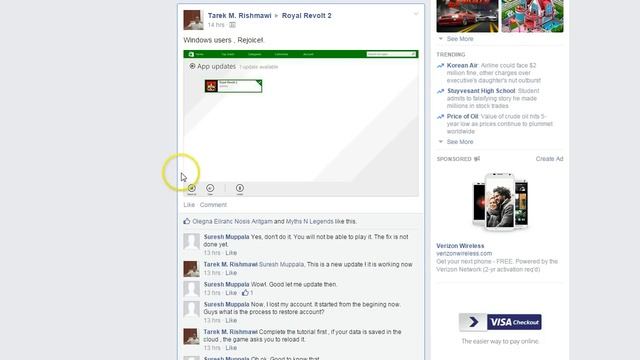Open Tarek M. Rishmawi's post profile picture
Screen dimensions: 640x360
click(x=193, y=20)
